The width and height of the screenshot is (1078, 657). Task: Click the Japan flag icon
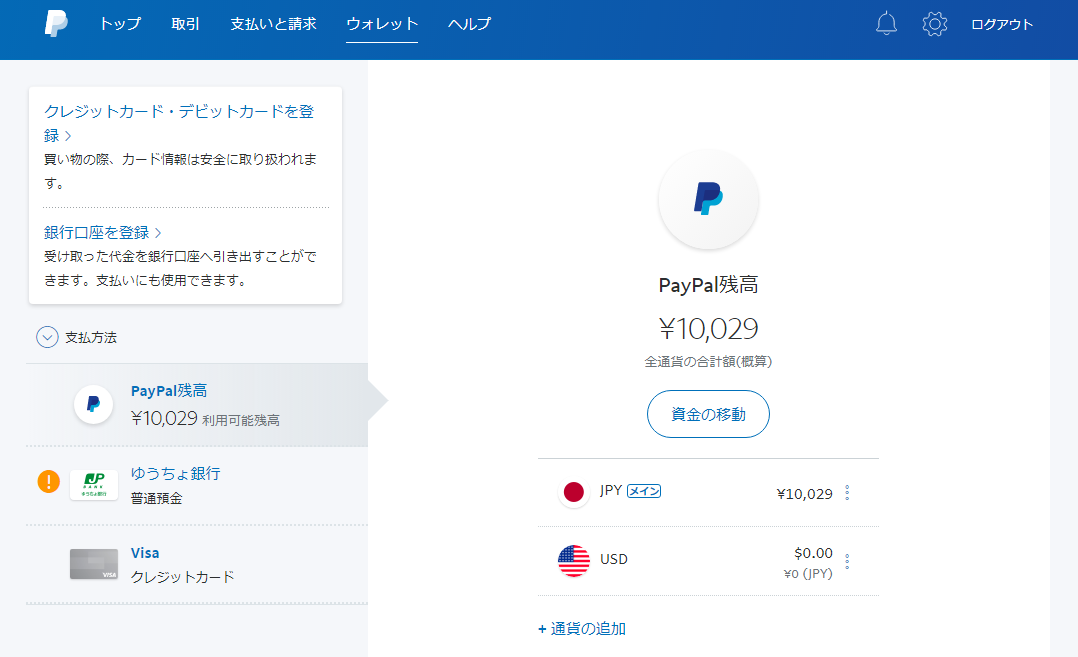[x=574, y=492]
